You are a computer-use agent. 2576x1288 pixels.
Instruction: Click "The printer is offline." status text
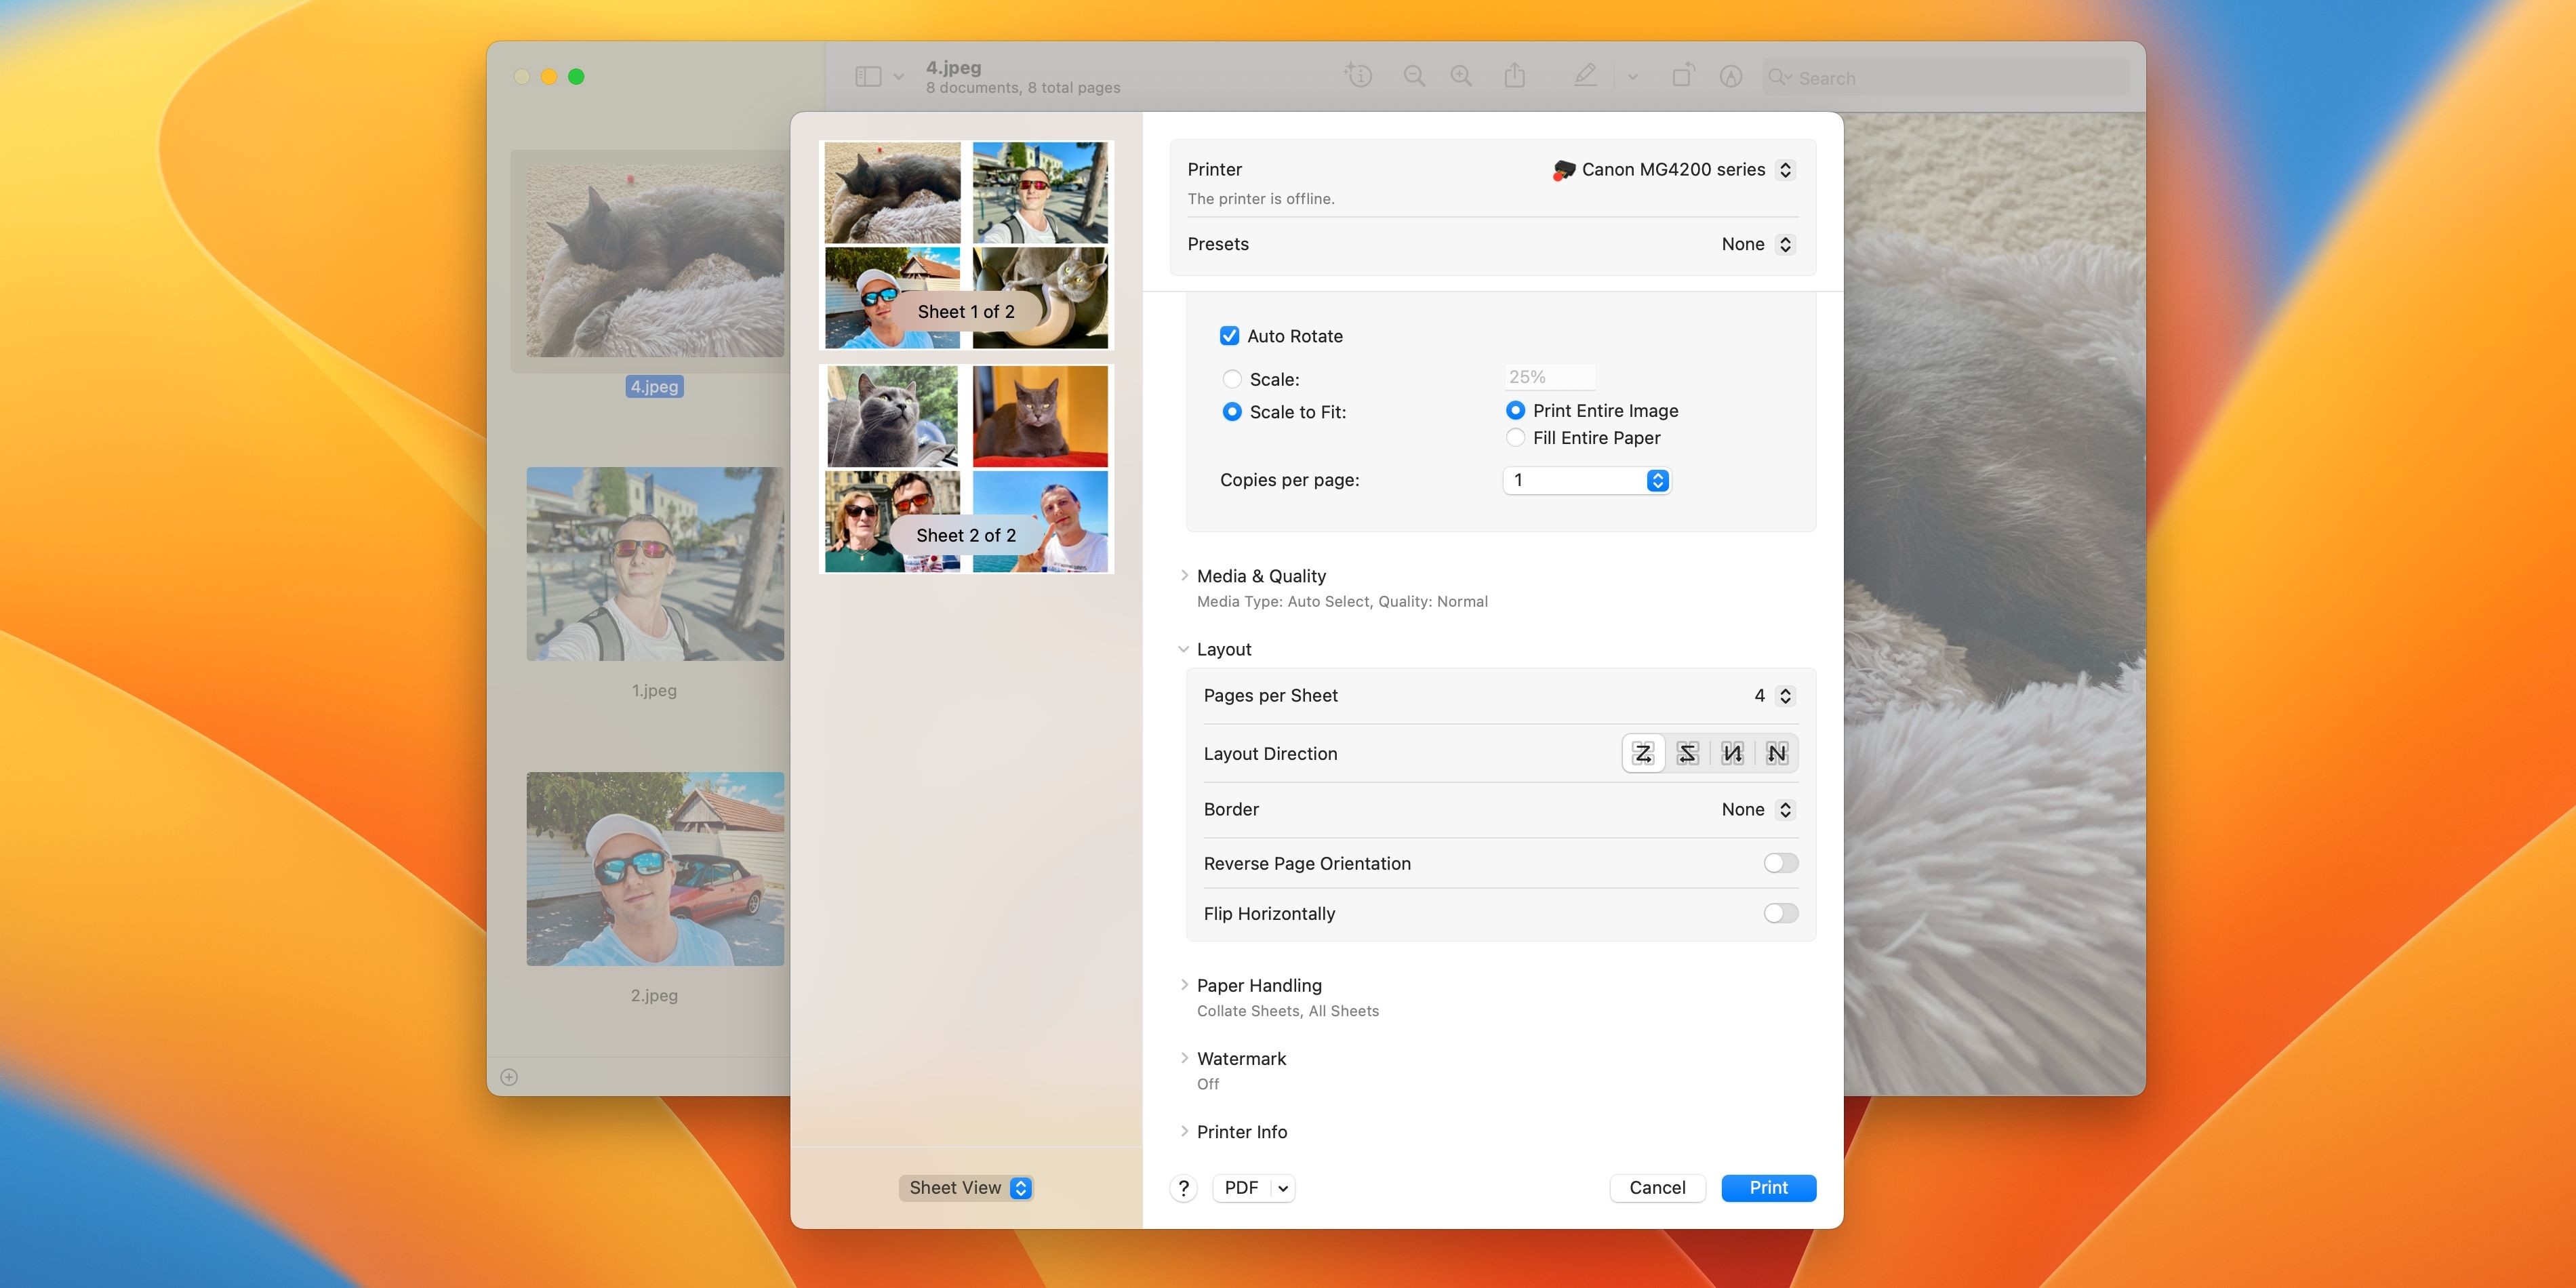click(x=1261, y=199)
